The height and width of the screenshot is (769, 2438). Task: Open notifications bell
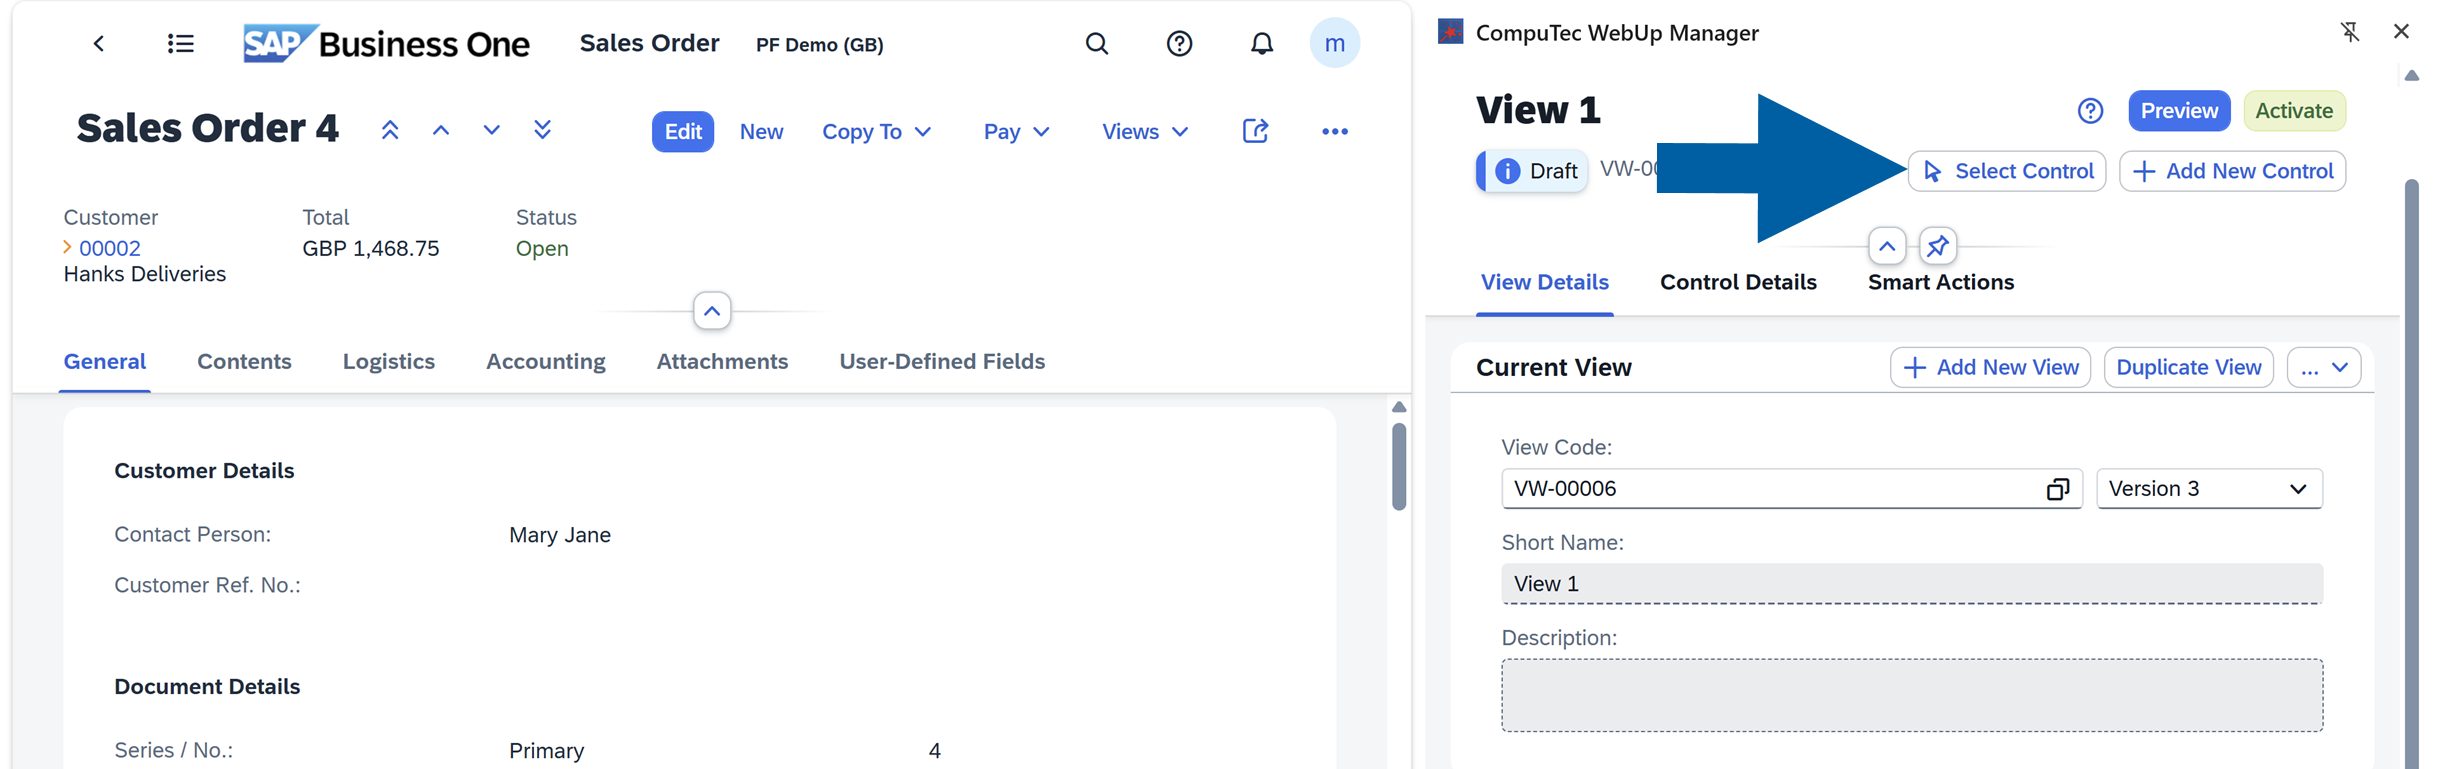pos(1262,43)
